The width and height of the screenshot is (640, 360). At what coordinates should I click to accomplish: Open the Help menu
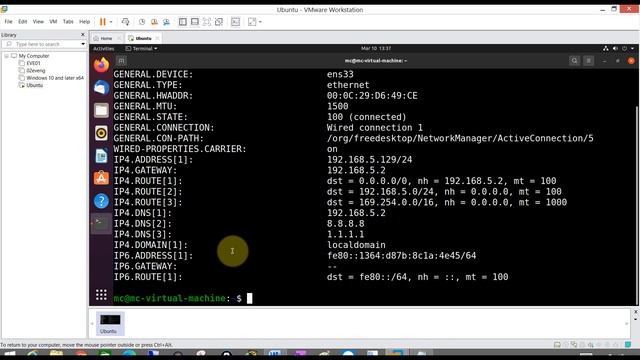coord(84,22)
